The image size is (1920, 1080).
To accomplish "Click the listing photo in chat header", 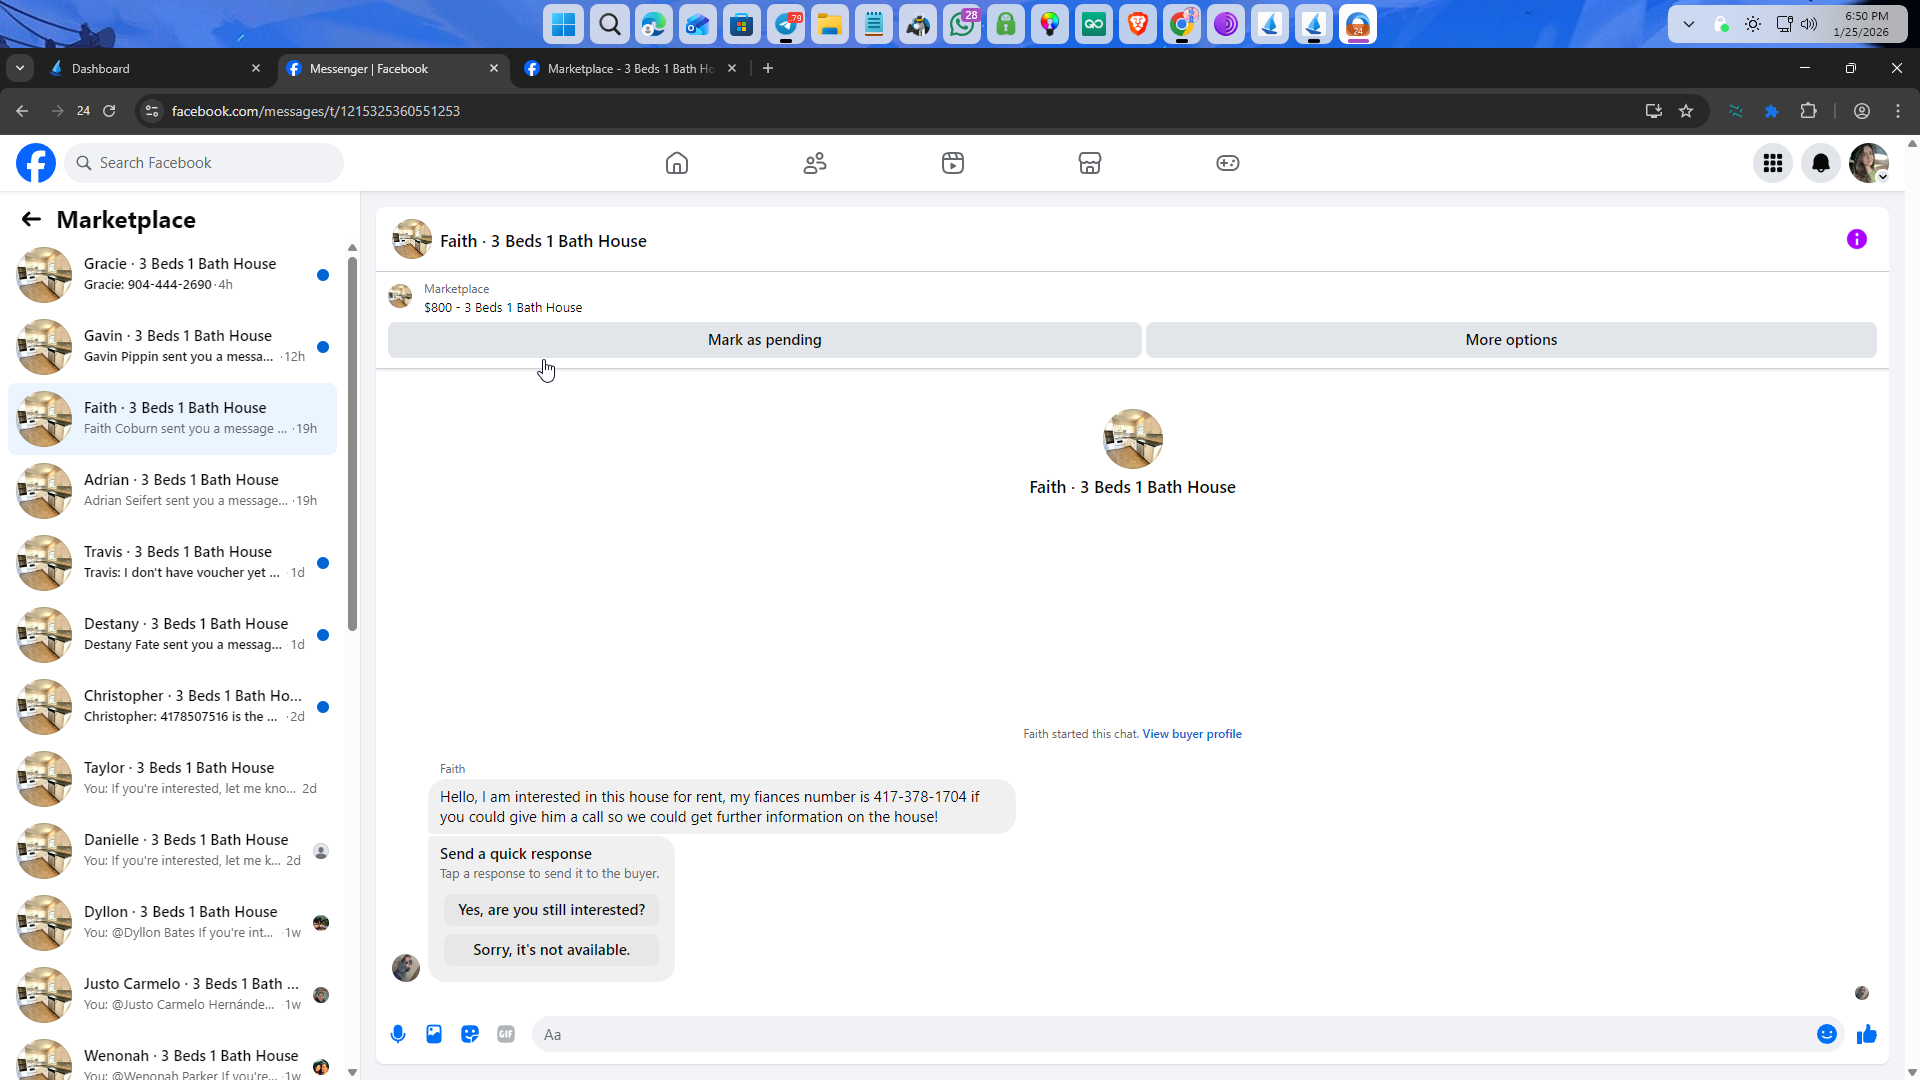I will pos(412,240).
